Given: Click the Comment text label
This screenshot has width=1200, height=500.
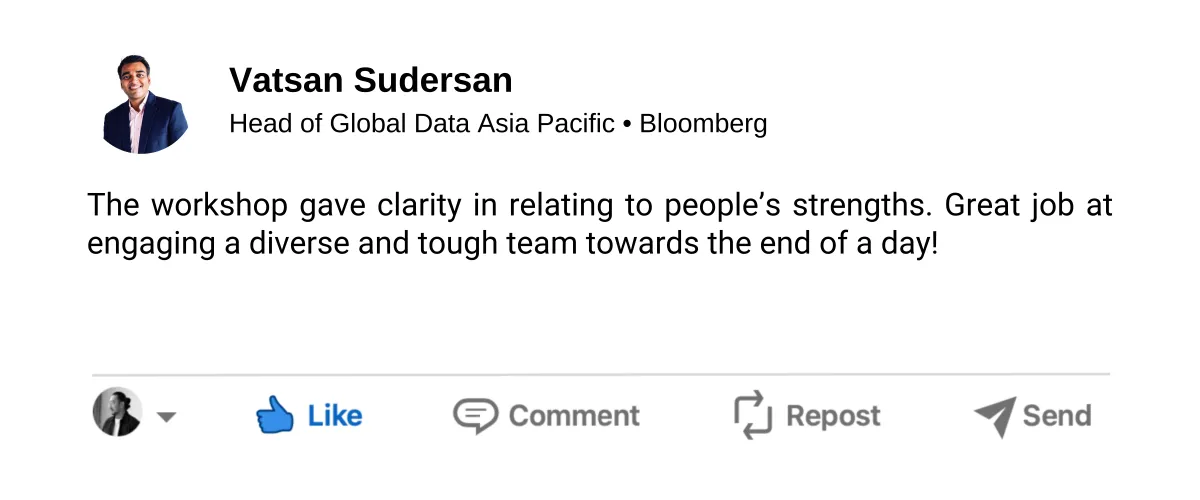Looking at the screenshot, I should click(574, 415).
